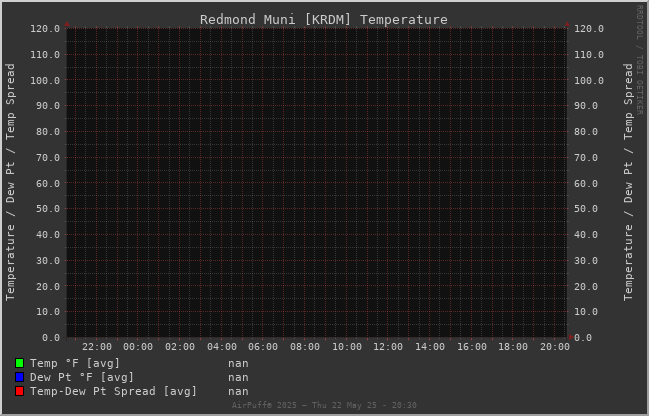Click the left axis 80.0 label
649x416 pixels.
click(x=48, y=132)
